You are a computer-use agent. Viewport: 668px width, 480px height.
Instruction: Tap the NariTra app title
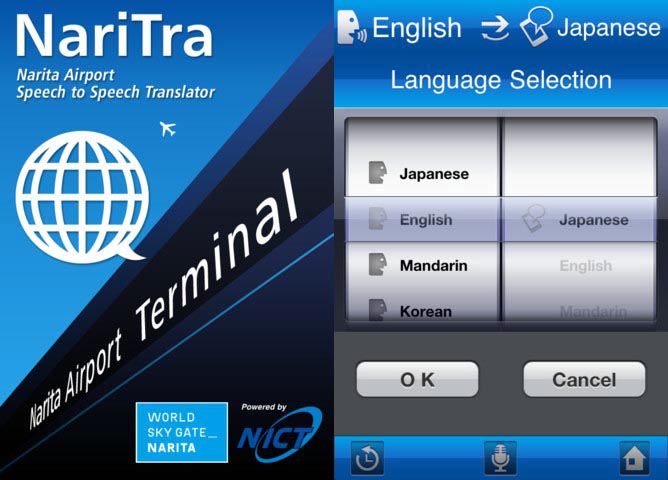[114, 35]
